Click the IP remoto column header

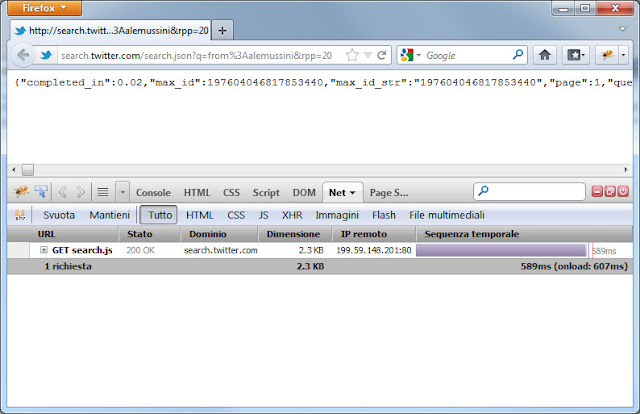click(373, 234)
